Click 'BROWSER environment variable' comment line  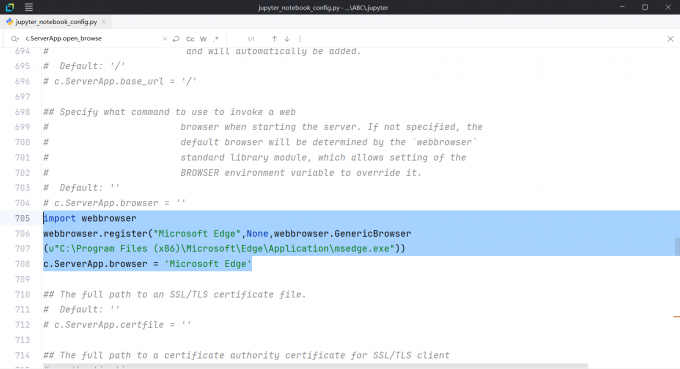coord(301,173)
